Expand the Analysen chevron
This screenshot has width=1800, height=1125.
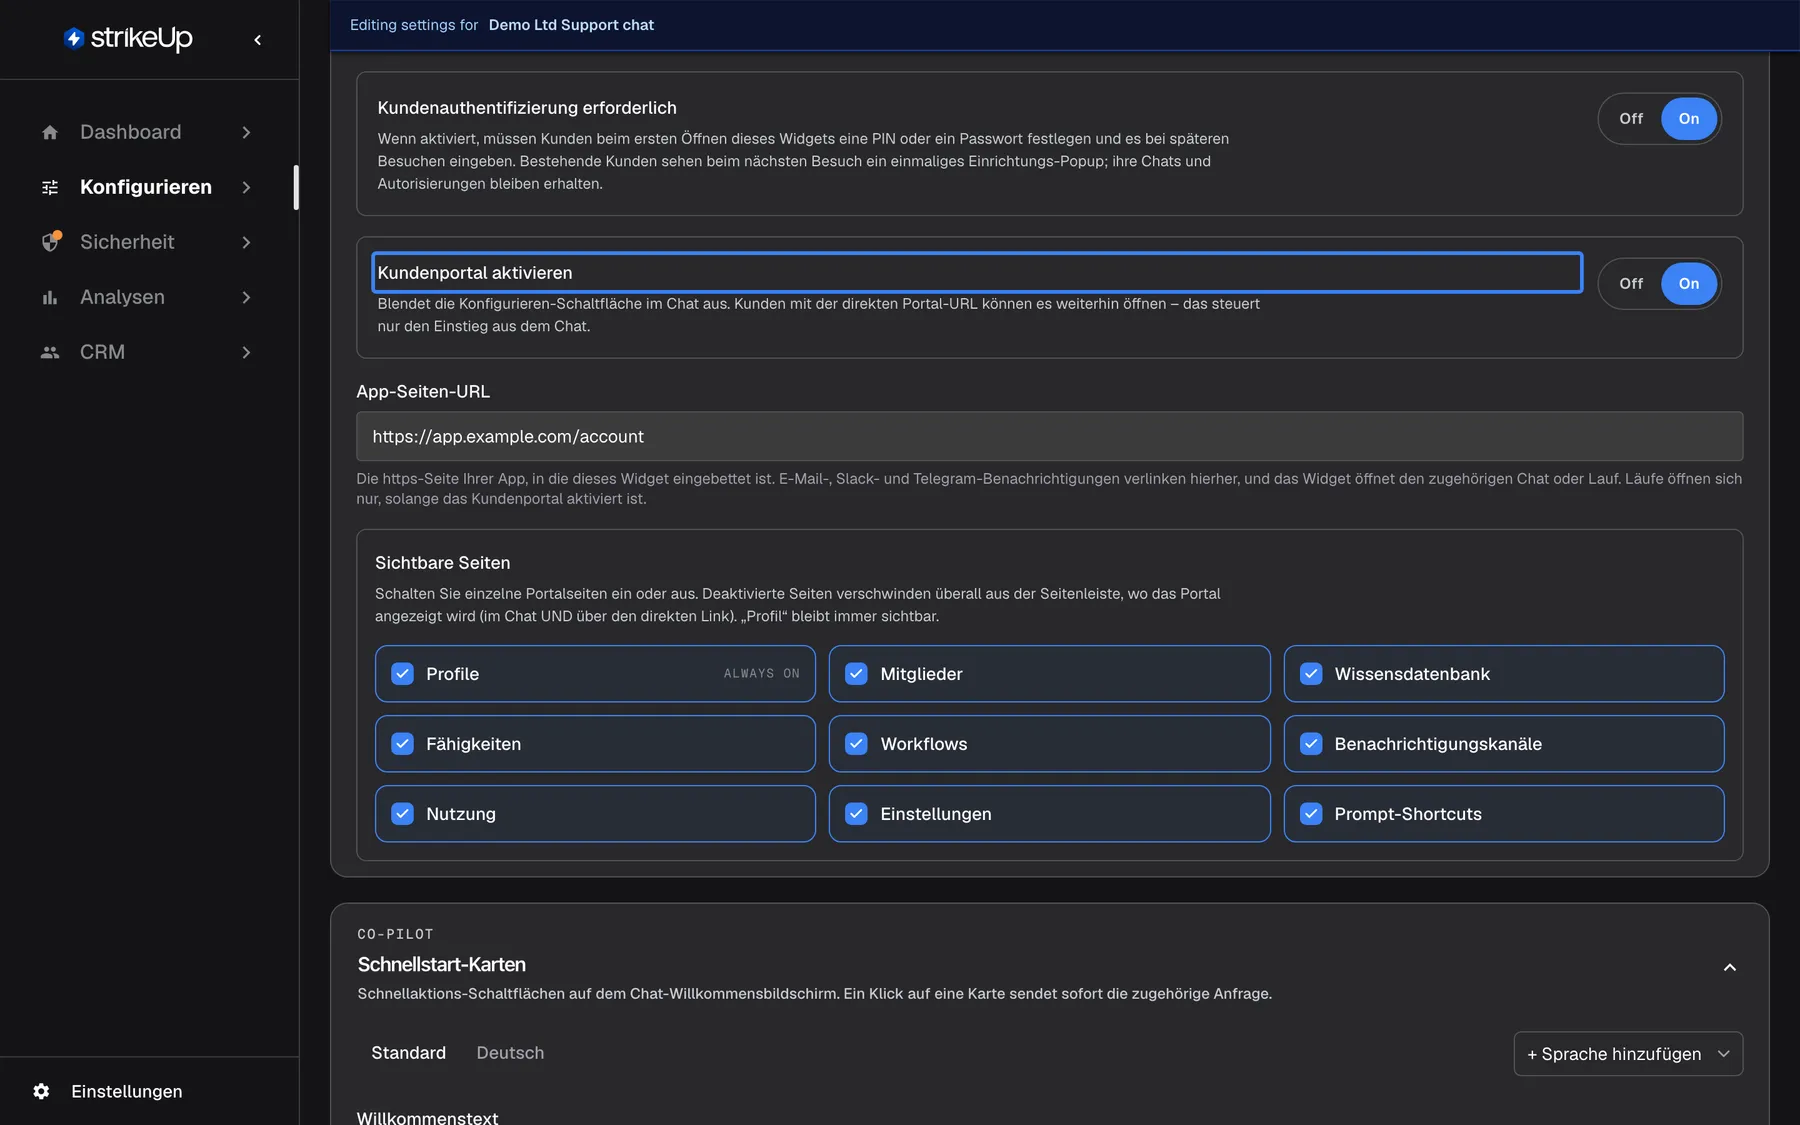tap(246, 297)
